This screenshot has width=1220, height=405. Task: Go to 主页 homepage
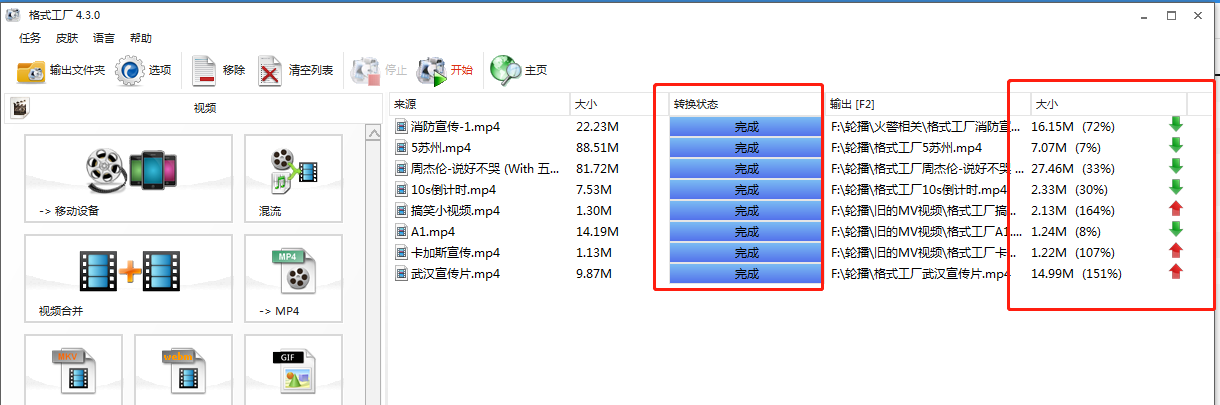pos(519,71)
